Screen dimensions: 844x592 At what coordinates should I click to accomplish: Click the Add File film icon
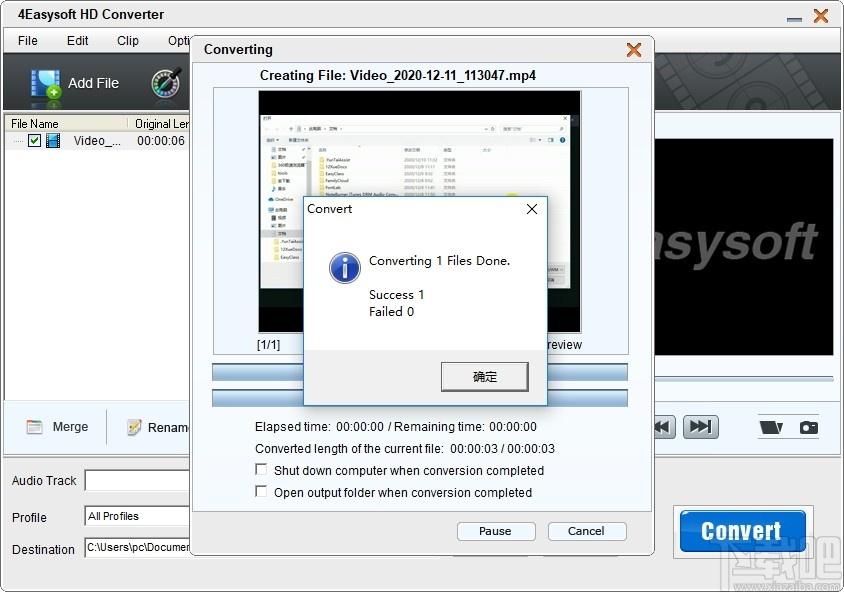pos(46,84)
